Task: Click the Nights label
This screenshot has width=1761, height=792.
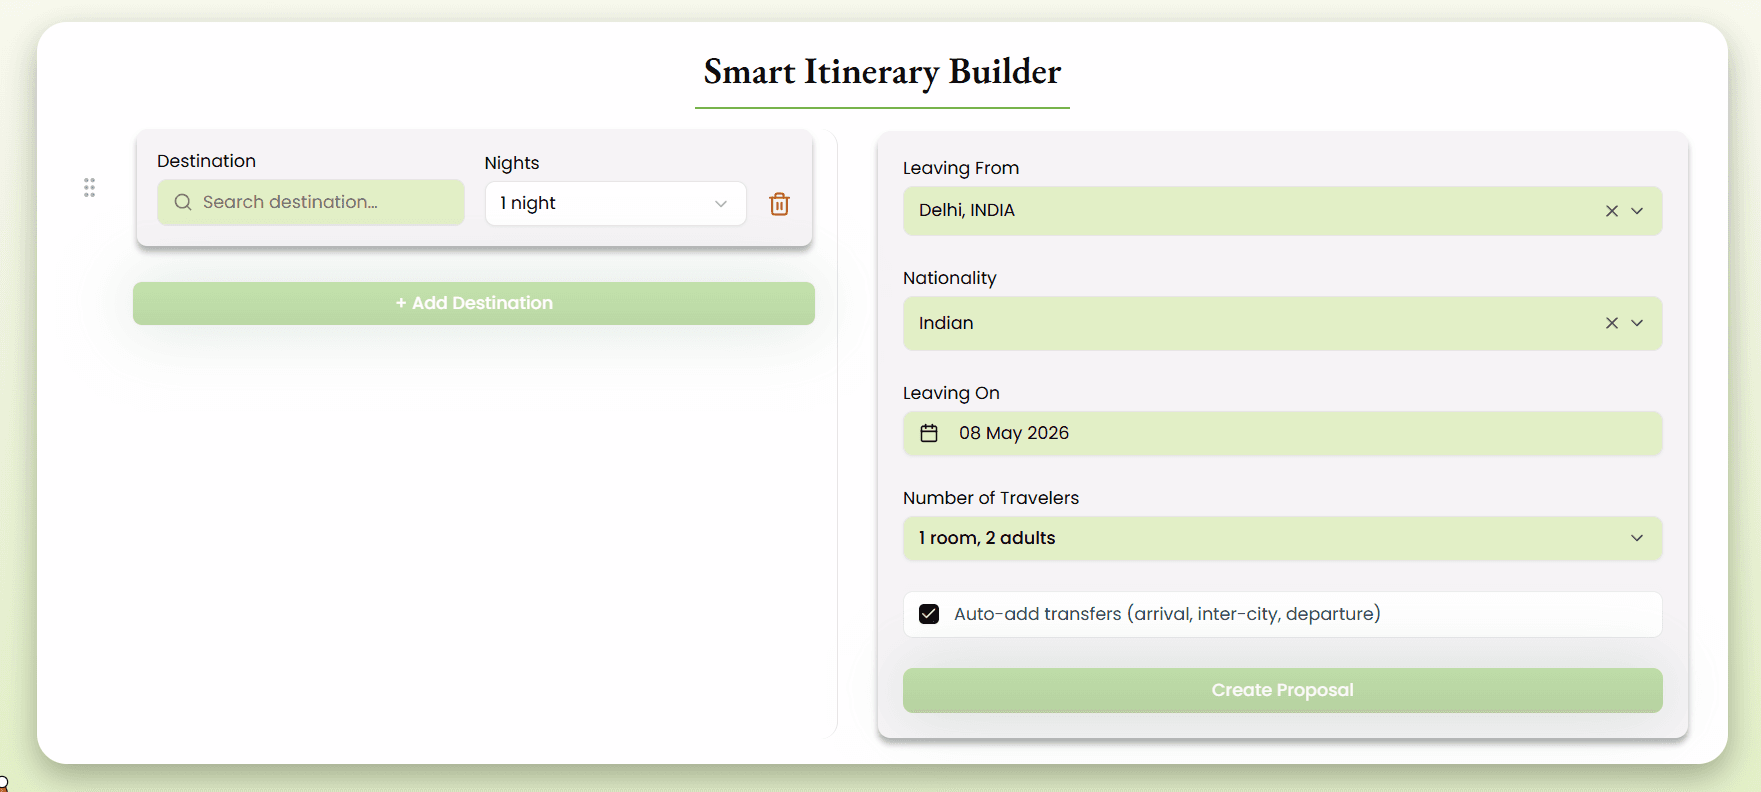Action: point(512,163)
